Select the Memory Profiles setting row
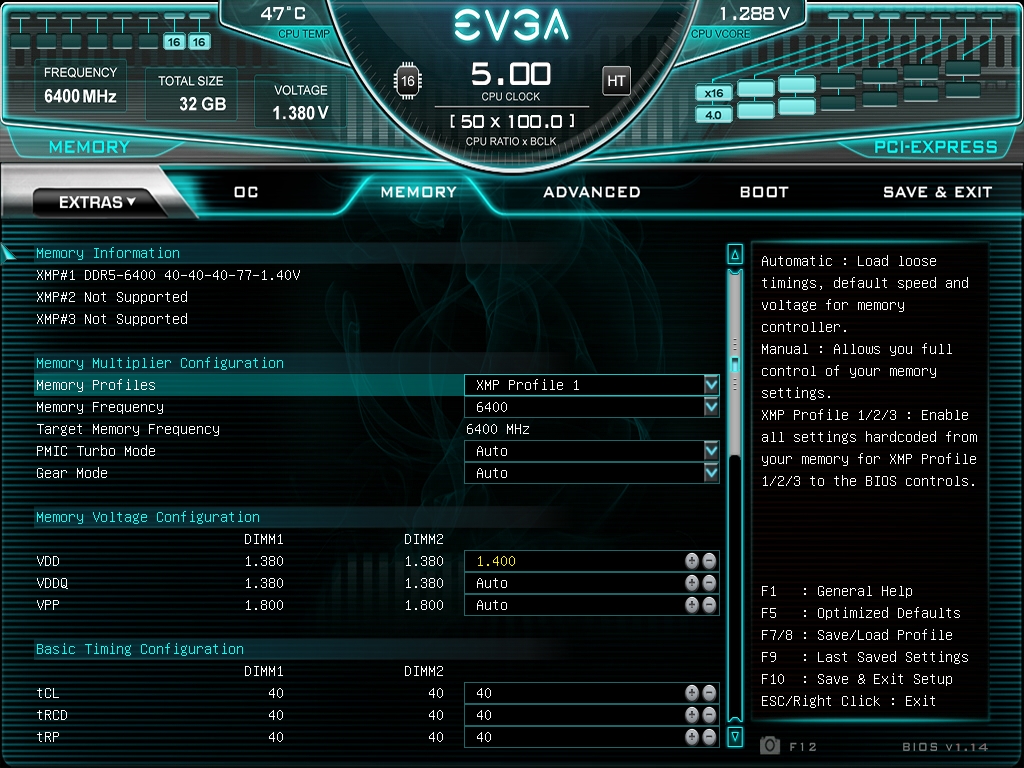Screen dimensions: 1024x768 click(x=377, y=385)
